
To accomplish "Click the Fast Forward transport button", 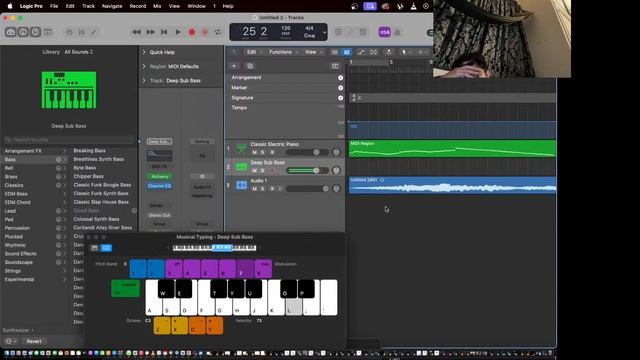I will (x=150, y=32).
